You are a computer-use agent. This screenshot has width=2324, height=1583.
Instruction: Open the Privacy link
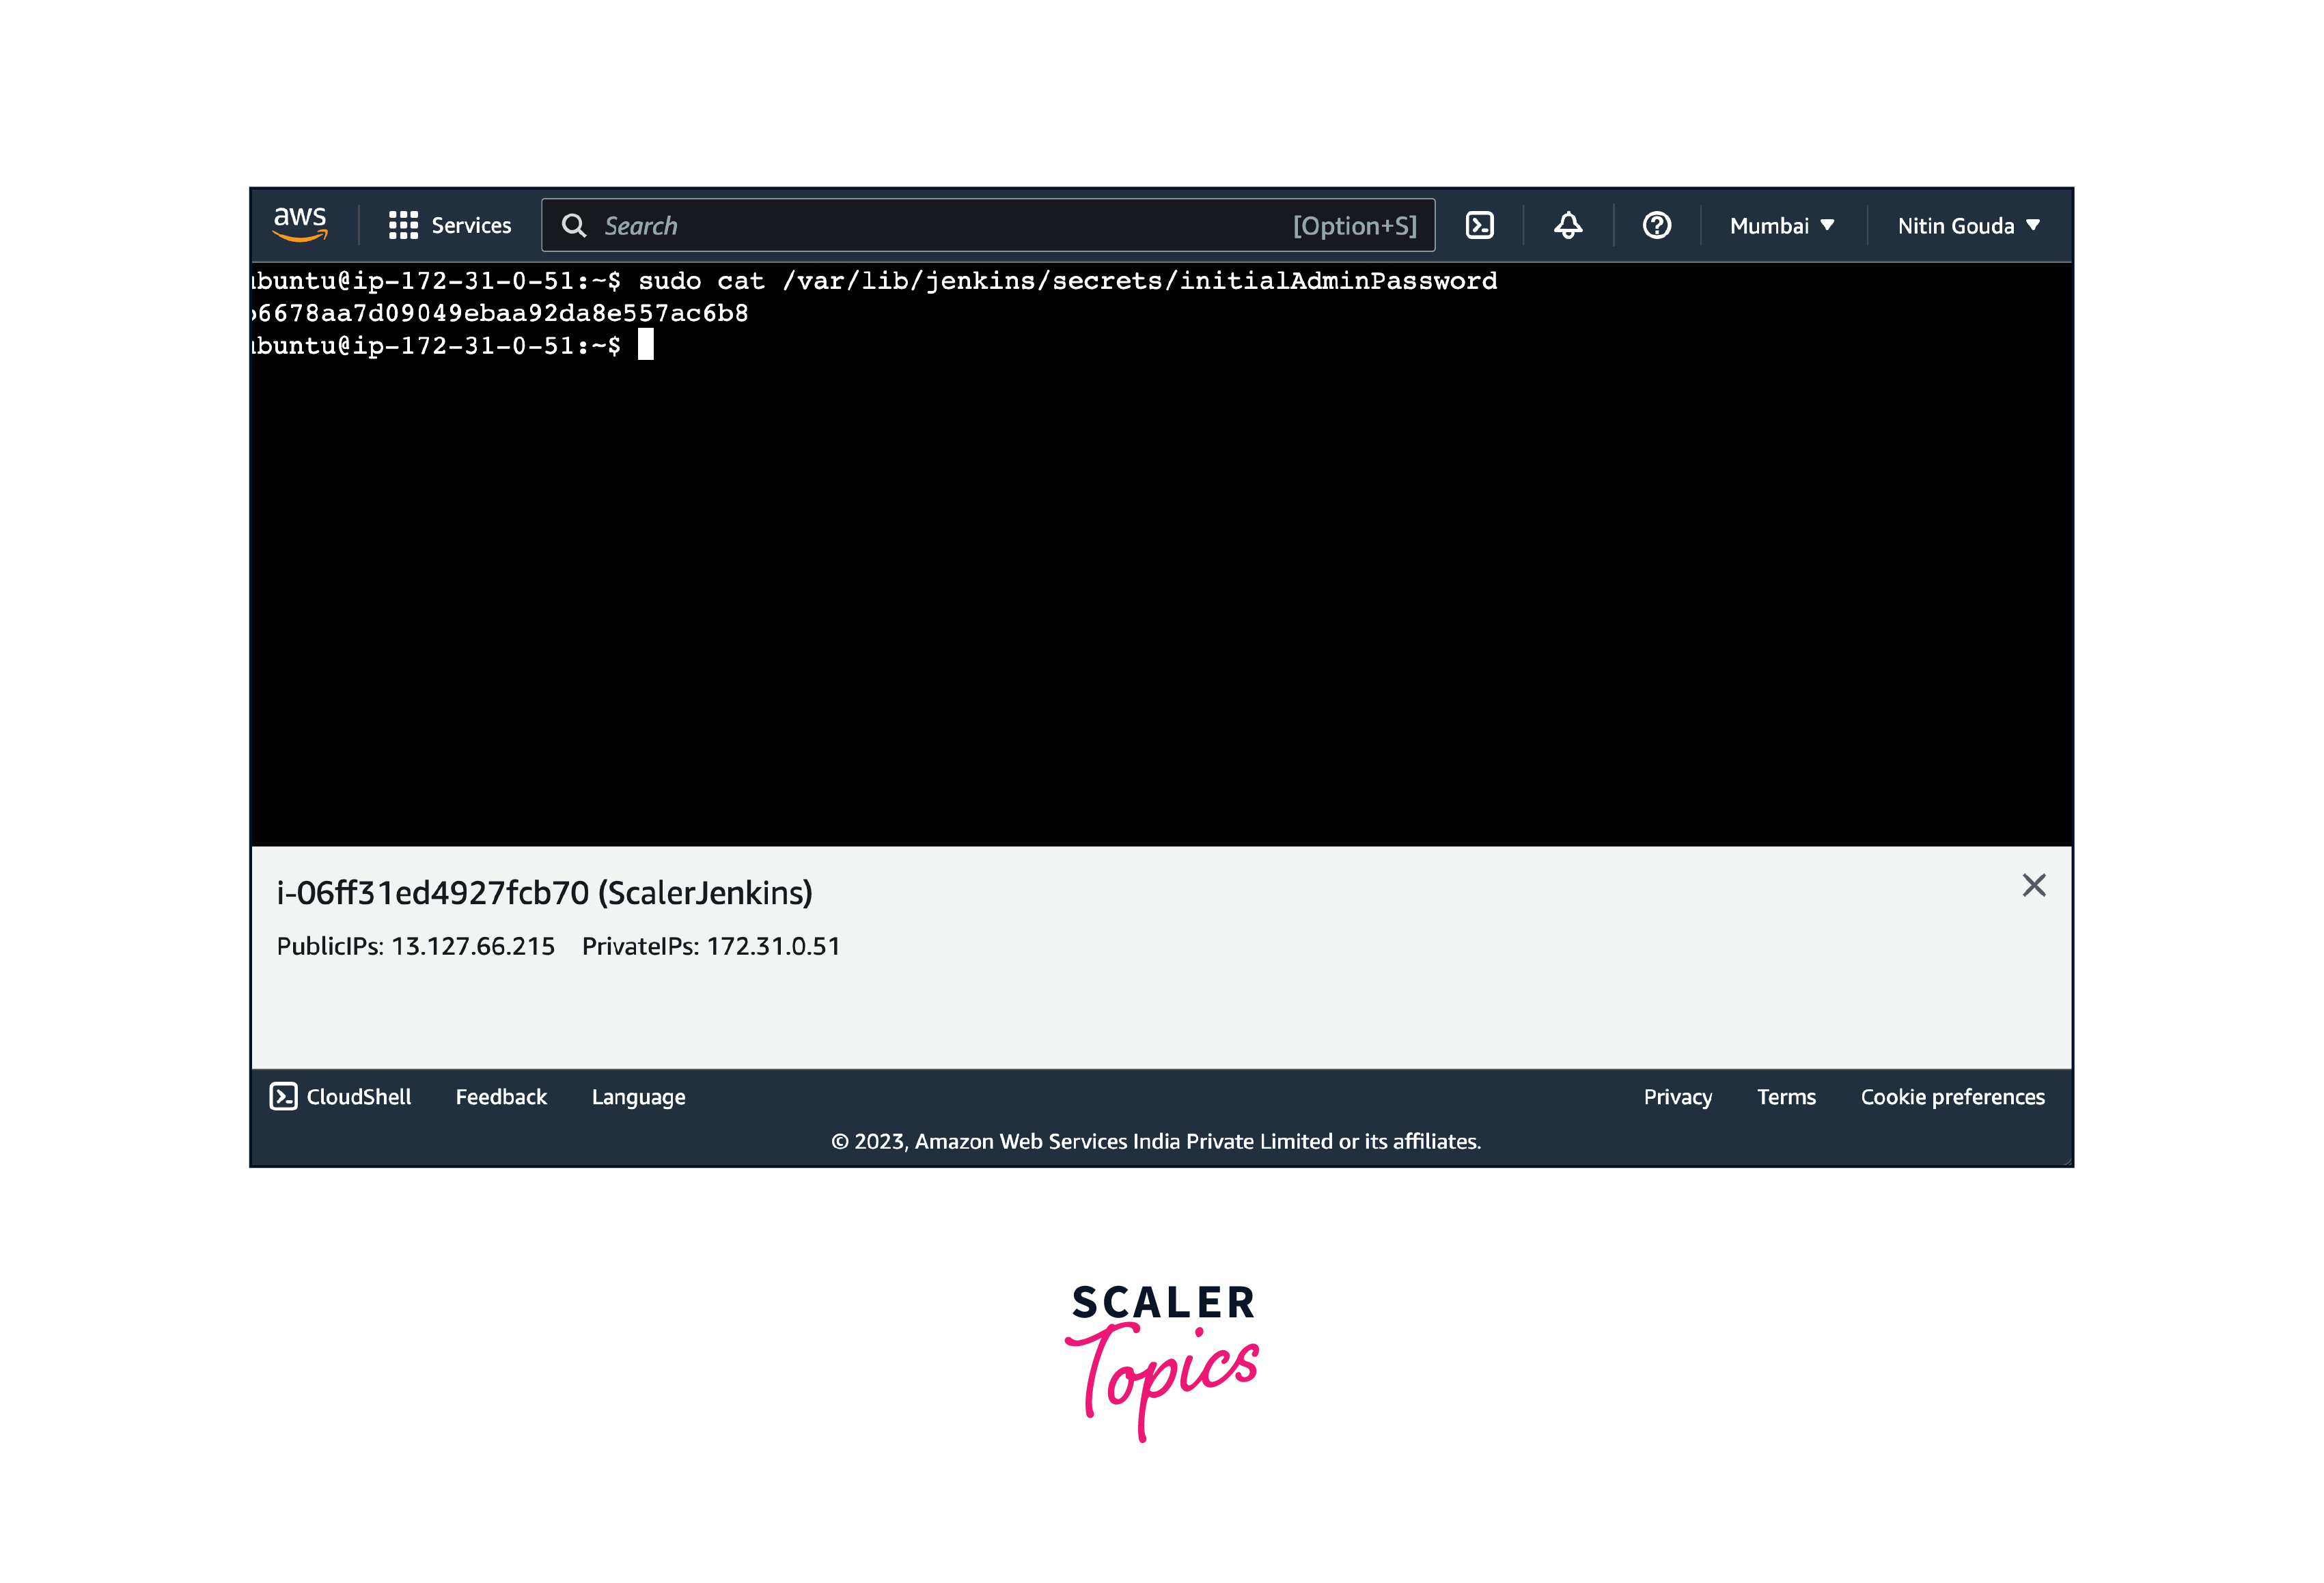tap(1677, 1097)
